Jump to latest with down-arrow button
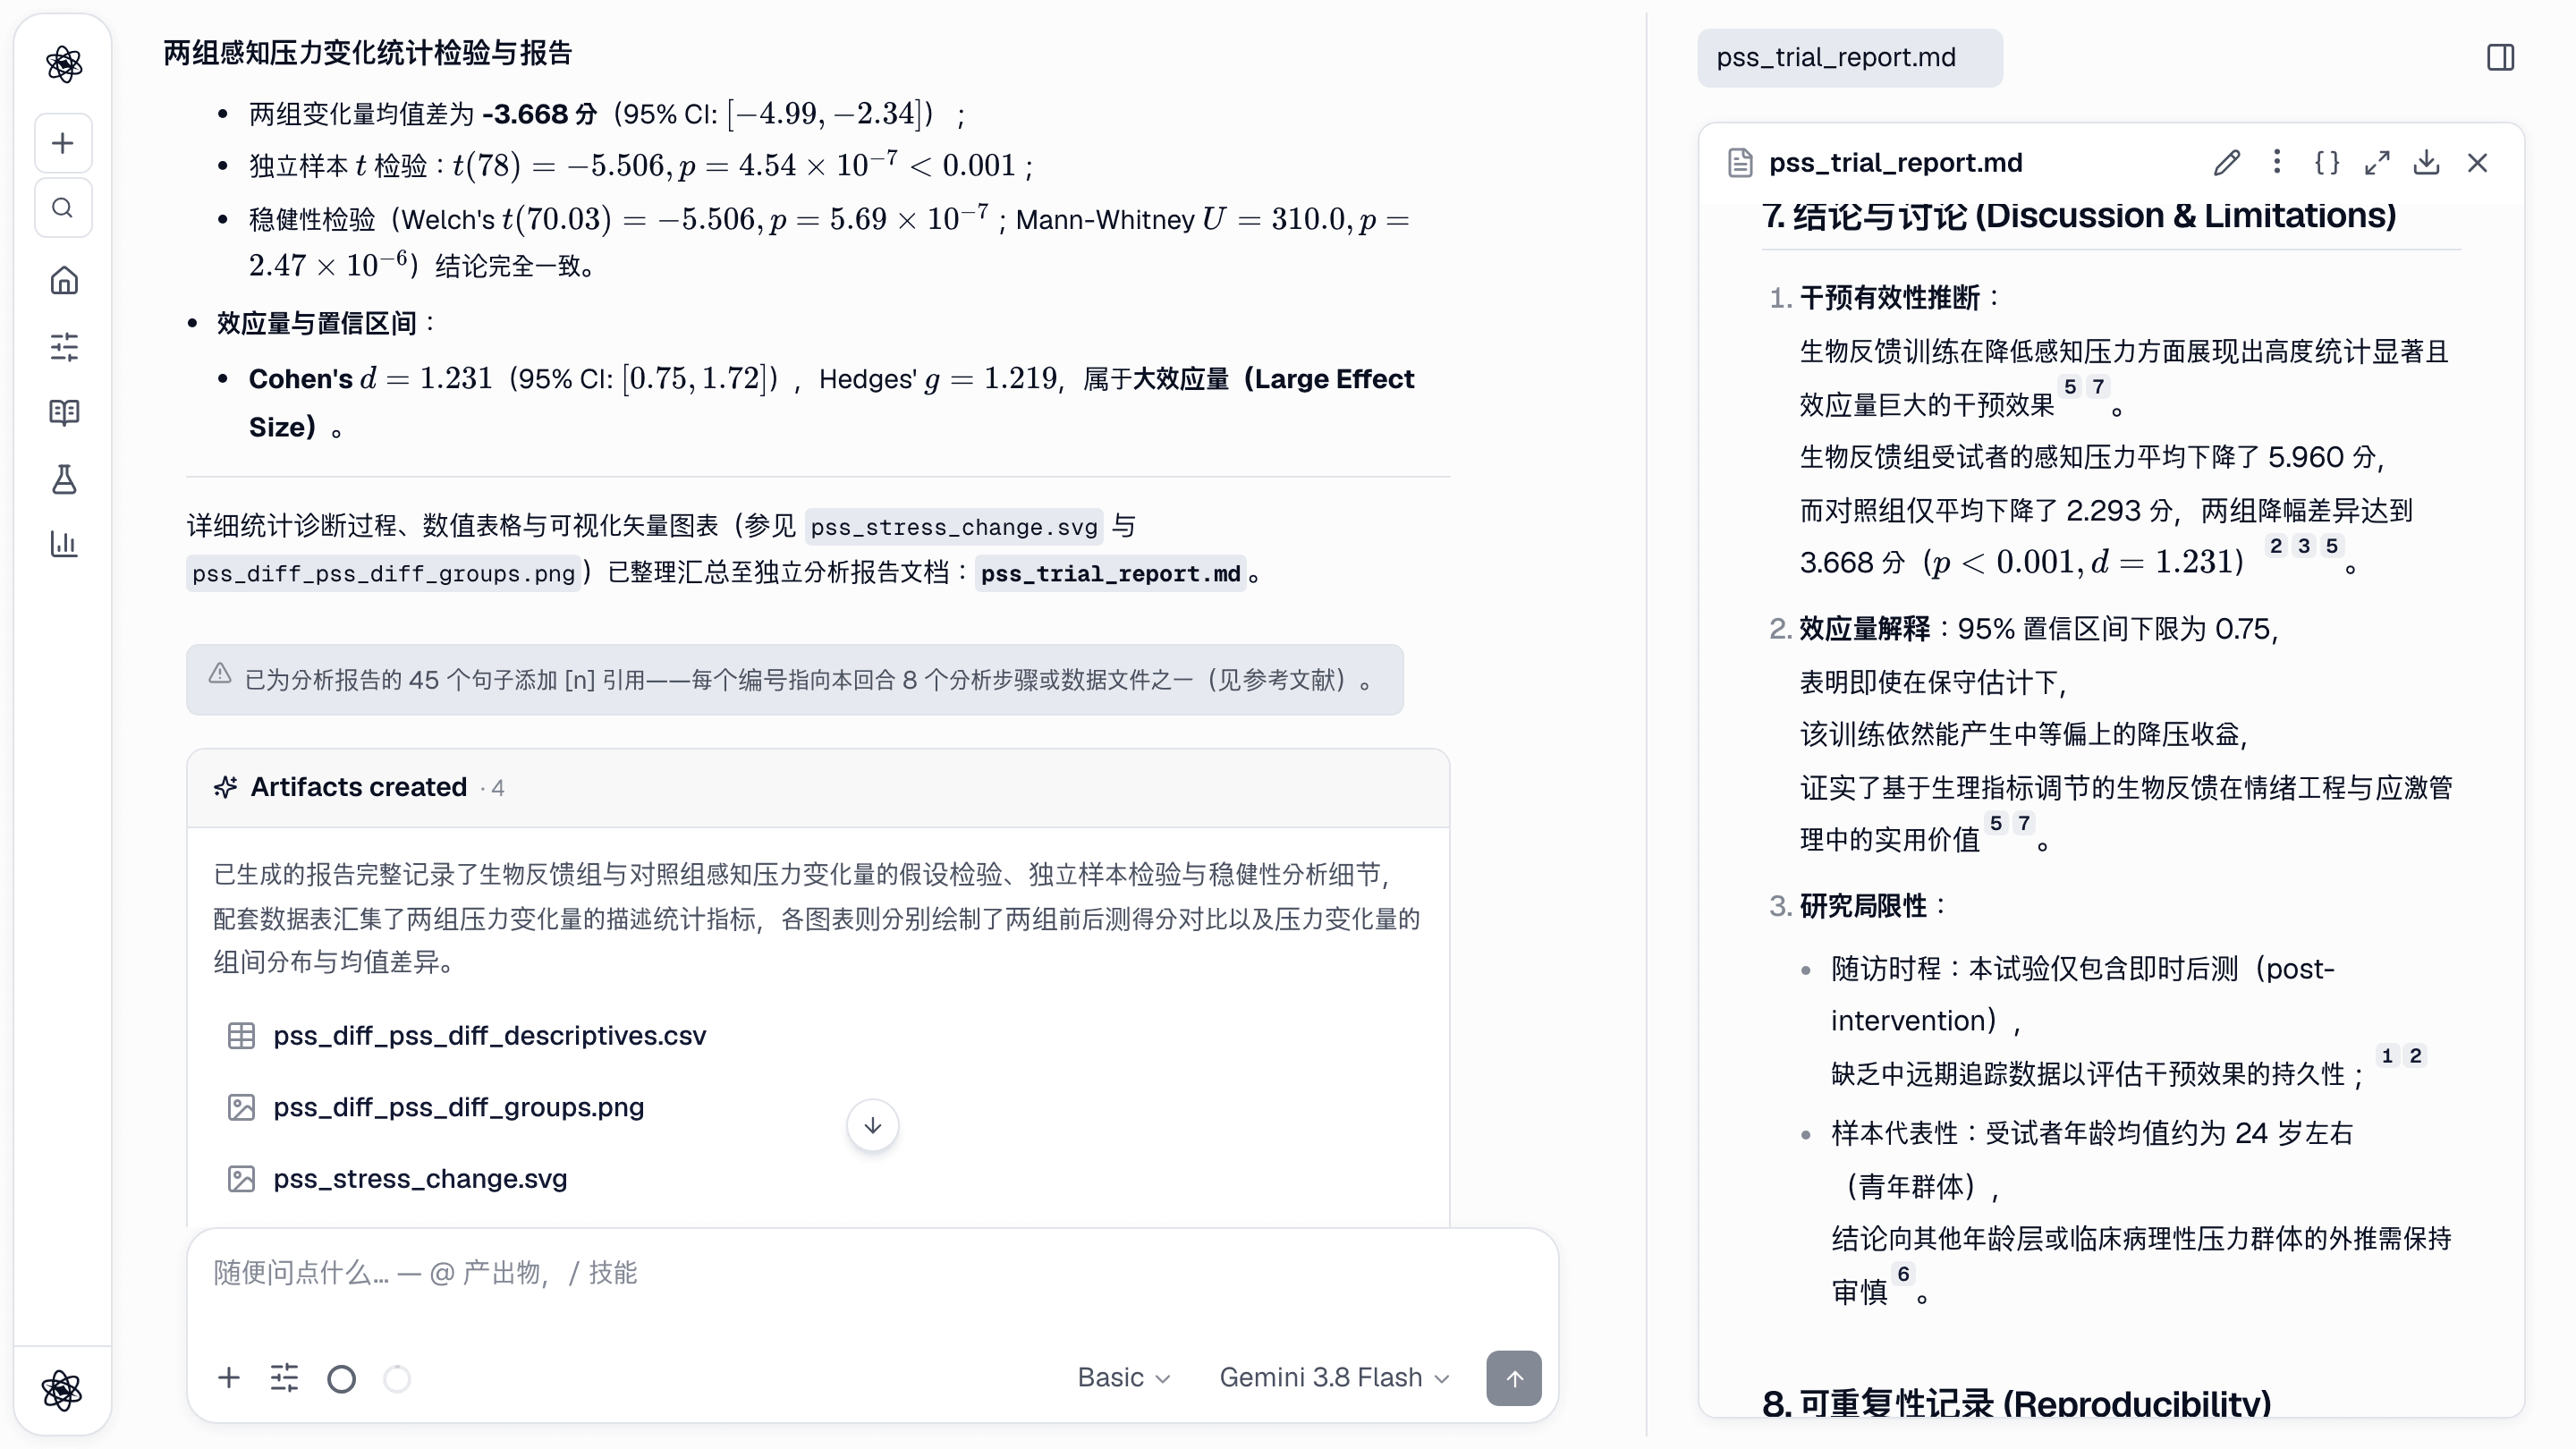Screen dimensions: 2576x1449 click(872, 1125)
